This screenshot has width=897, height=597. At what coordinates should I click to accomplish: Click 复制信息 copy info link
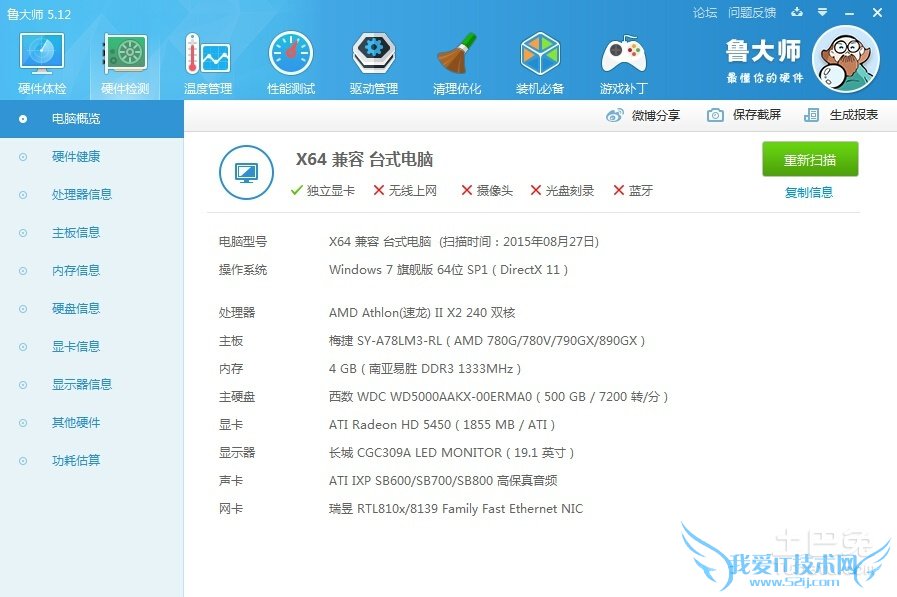coord(809,193)
